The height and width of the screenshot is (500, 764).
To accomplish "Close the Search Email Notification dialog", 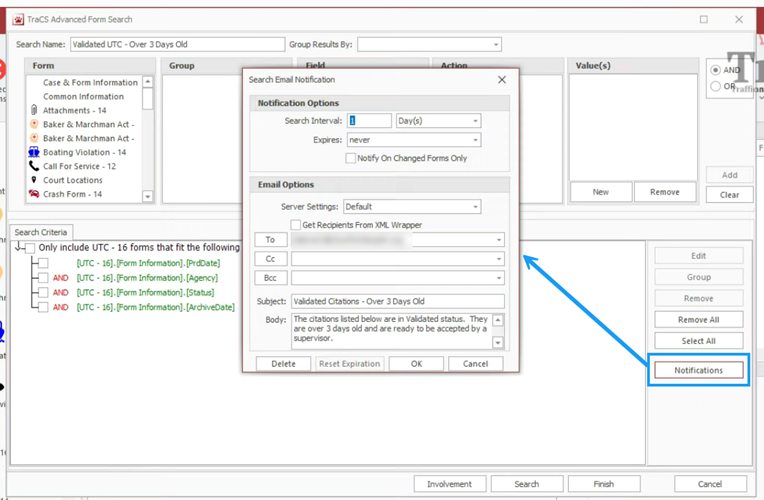I will point(501,79).
